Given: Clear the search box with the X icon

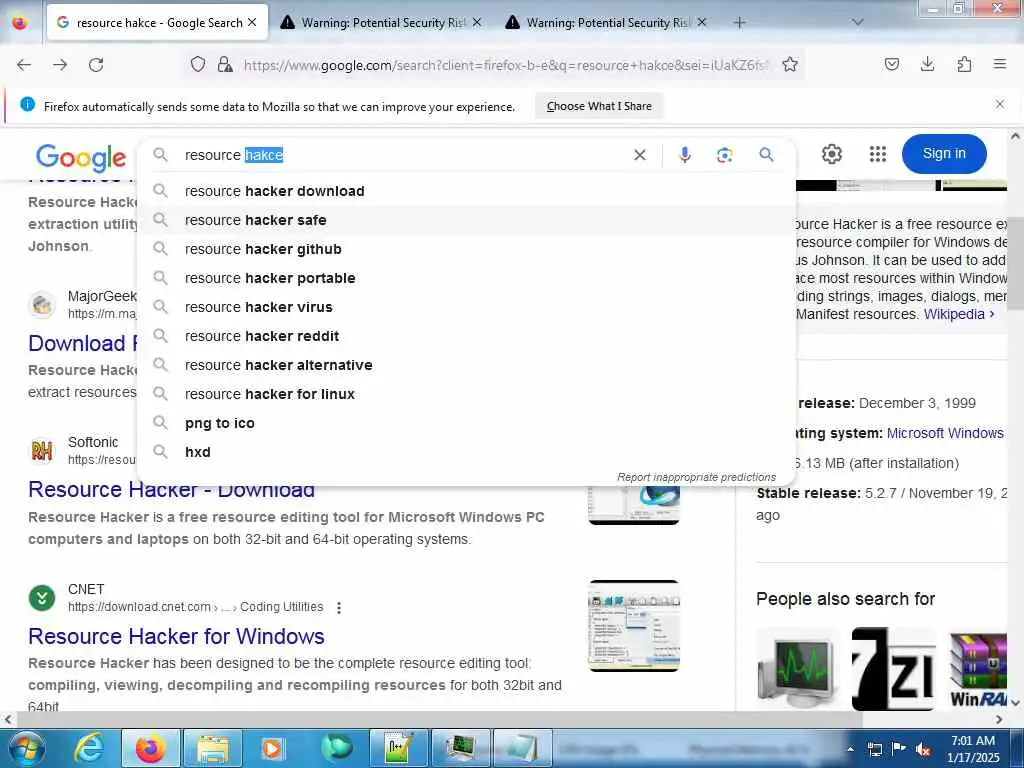Looking at the screenshot, I should [640, 155].
